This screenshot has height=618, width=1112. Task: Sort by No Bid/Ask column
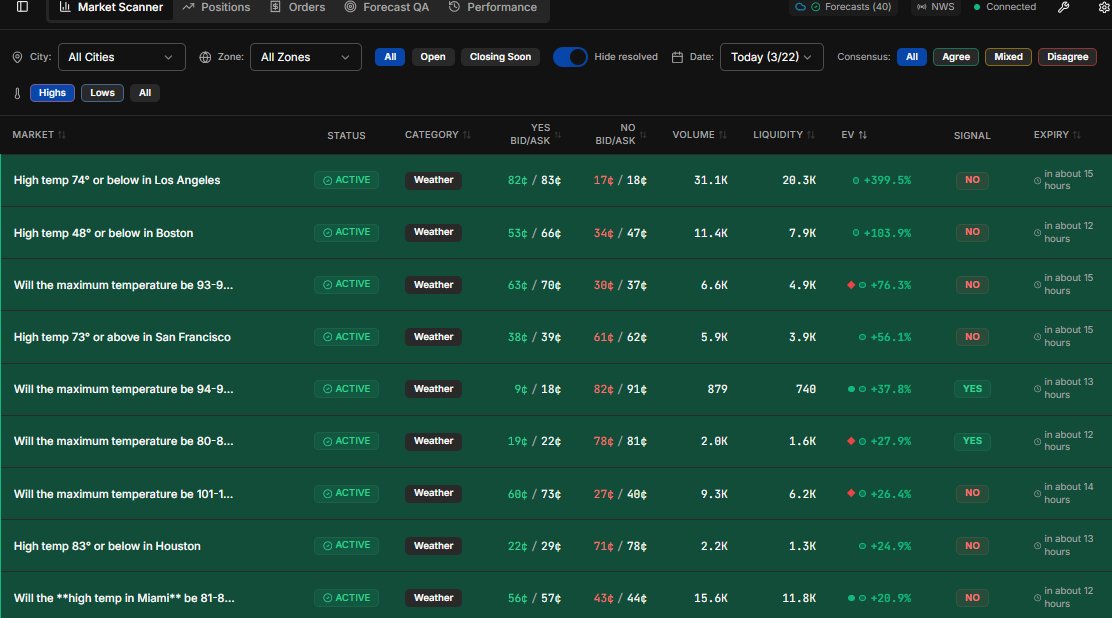click(x=621, y=134)
